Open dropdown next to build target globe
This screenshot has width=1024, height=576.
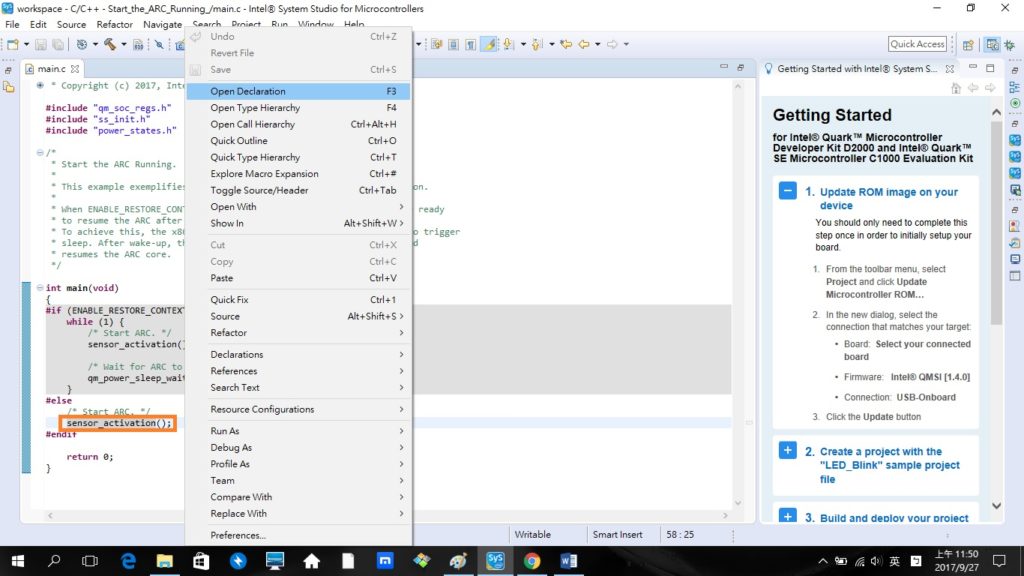click(x=95, y=44)
